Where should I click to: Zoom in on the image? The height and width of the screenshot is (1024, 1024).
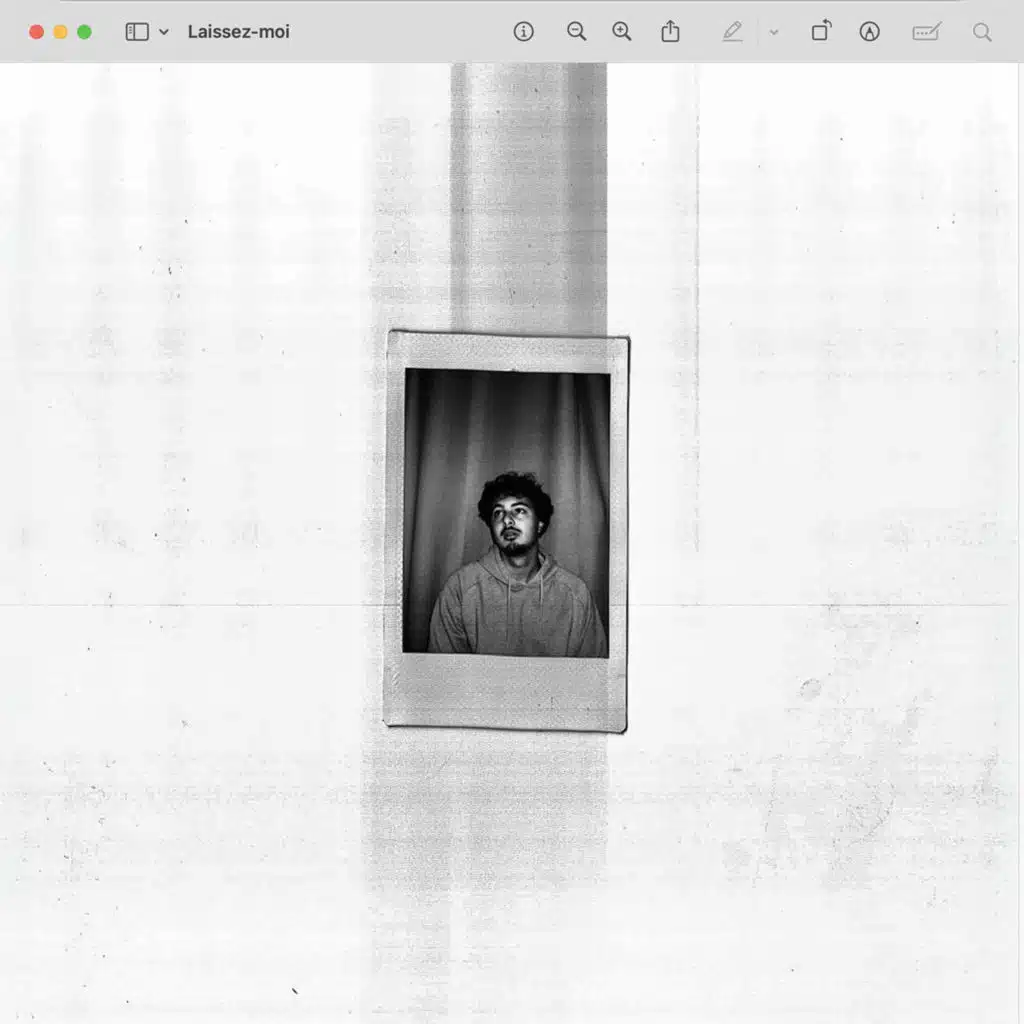[622, 32]
